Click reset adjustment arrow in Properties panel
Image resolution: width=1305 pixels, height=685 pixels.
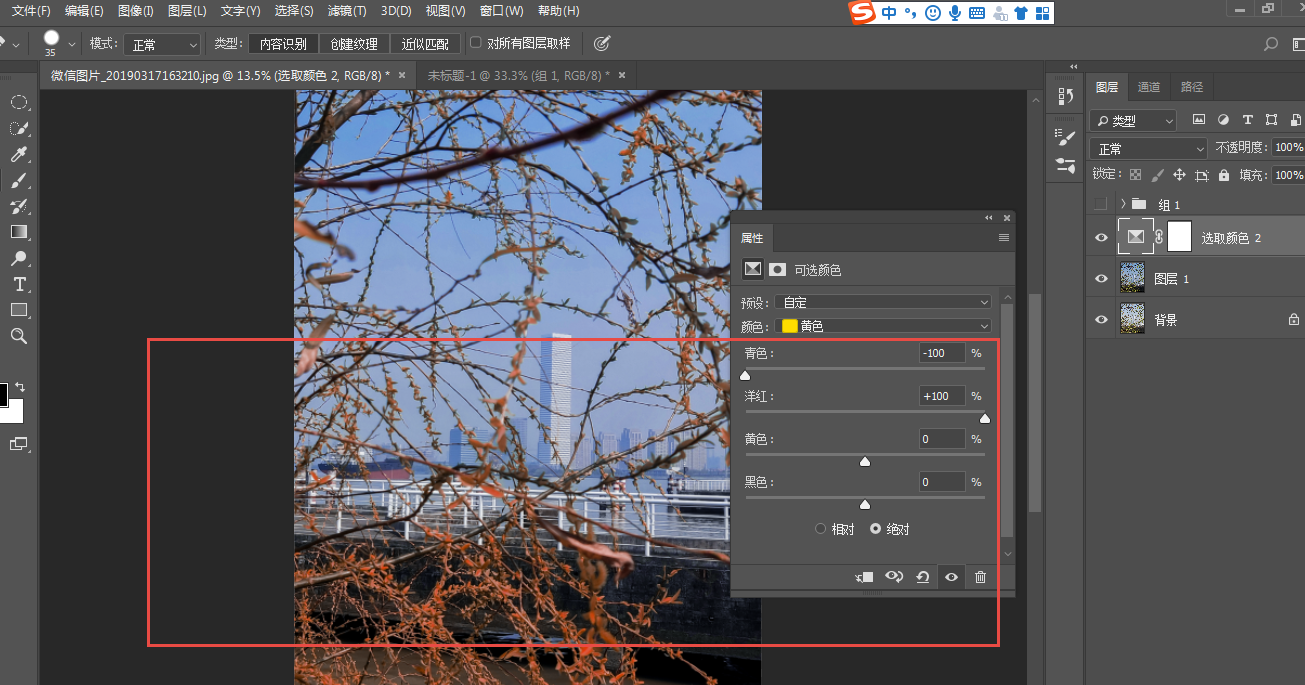923,577
